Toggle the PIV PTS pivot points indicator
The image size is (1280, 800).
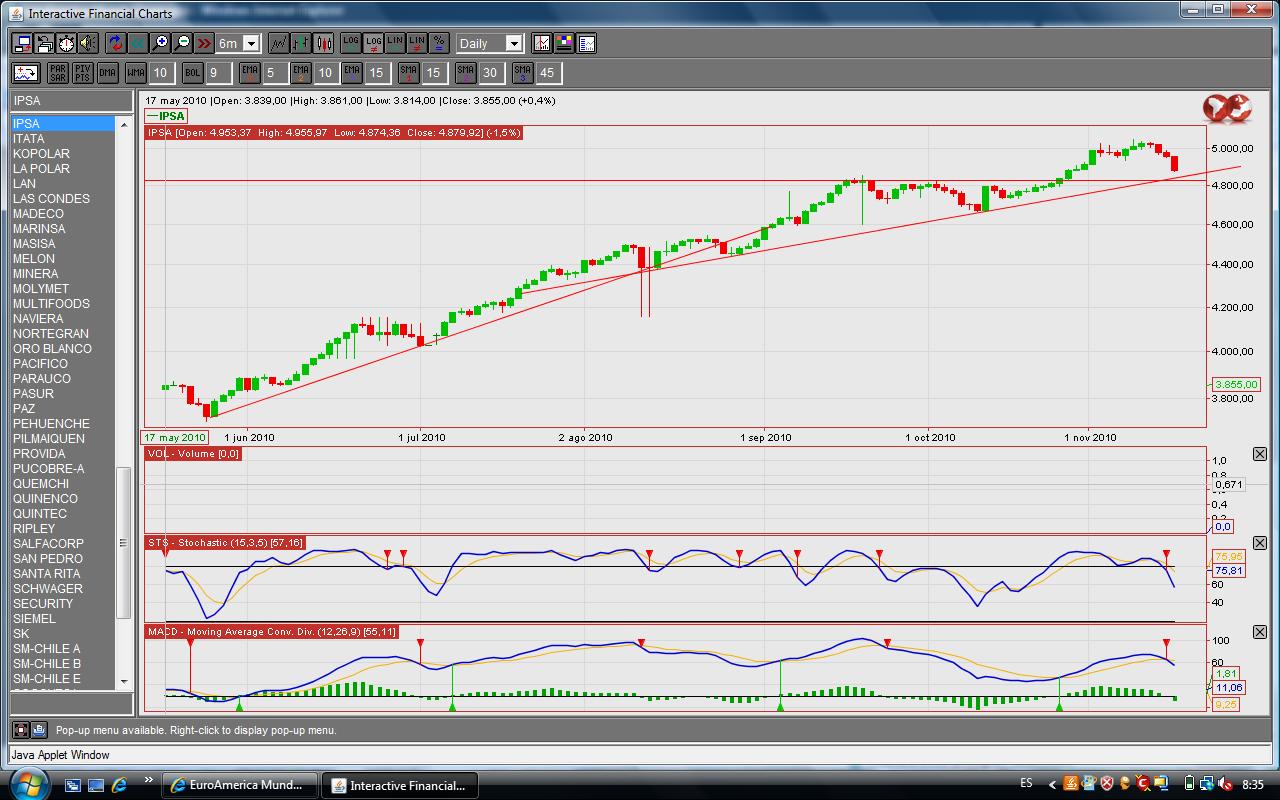pyautogui.click(x=83, y=73)
